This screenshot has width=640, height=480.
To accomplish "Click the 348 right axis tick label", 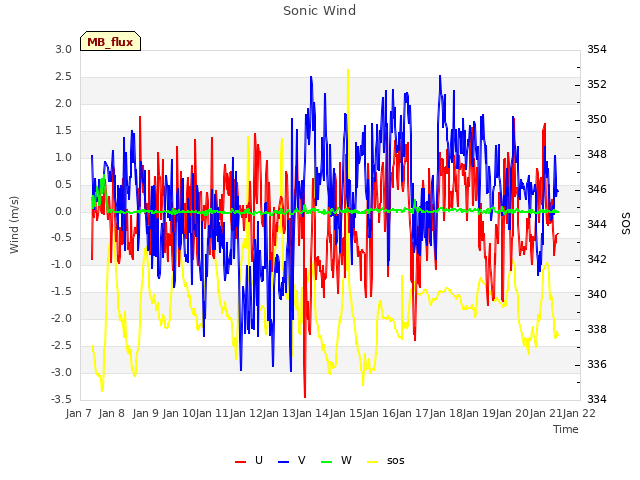I will click(597, 154).
